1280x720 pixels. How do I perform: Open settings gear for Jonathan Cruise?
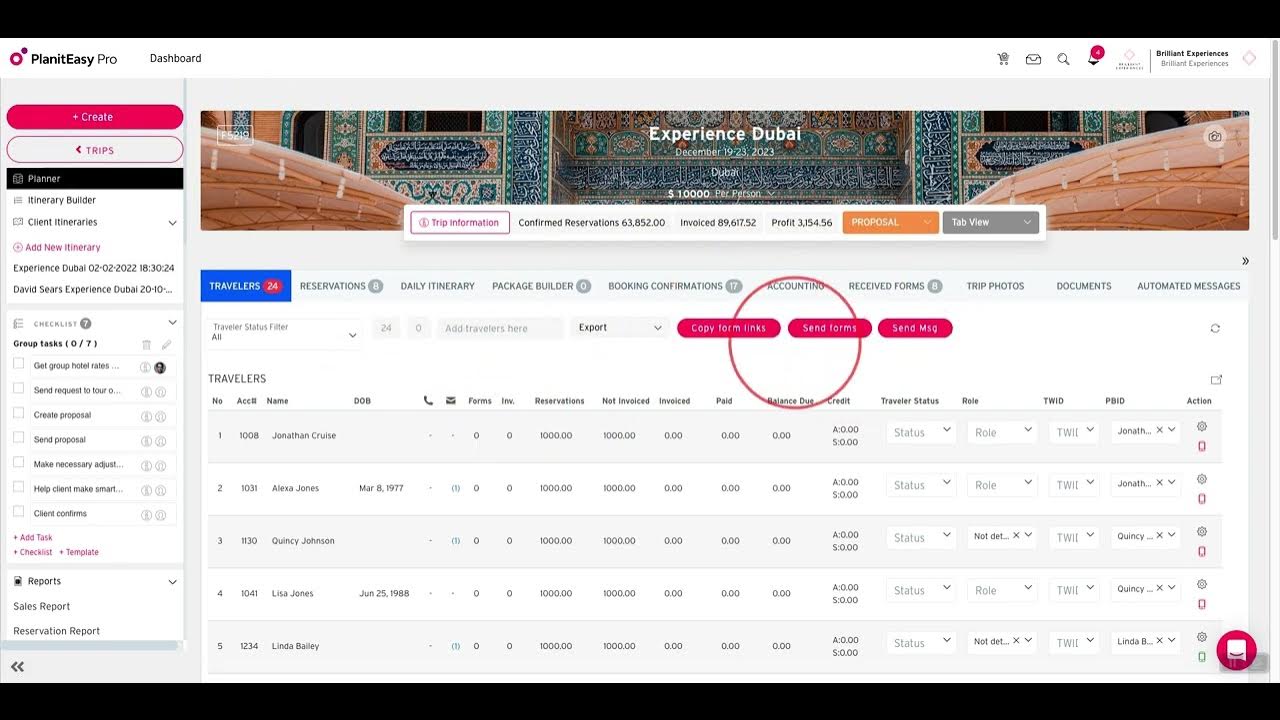pos(1202,426)
